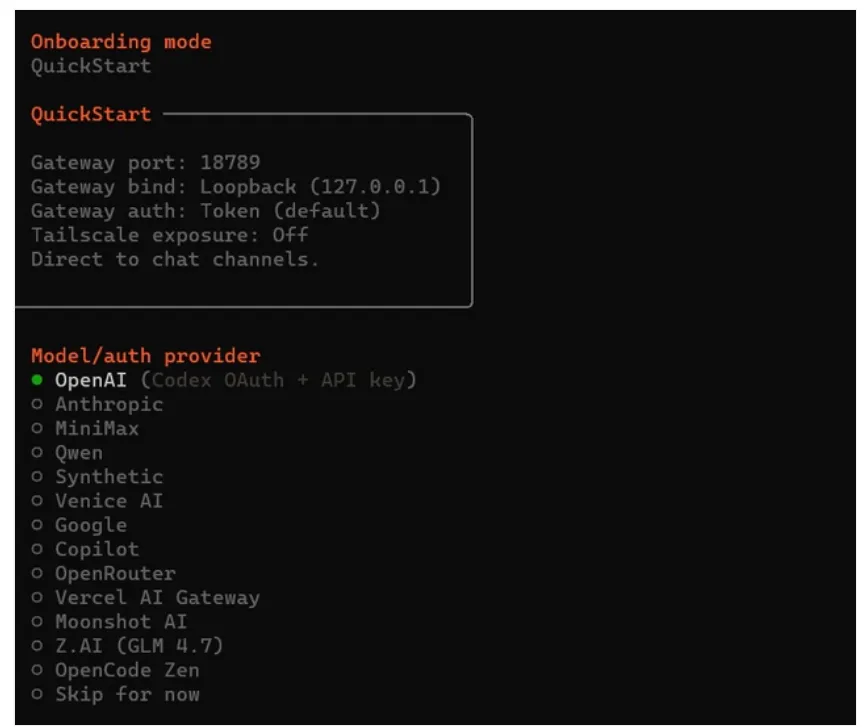The image size is (864, 727).
Task: Click the Tailscale exposure: Off line
Action: tap(169, 235)
